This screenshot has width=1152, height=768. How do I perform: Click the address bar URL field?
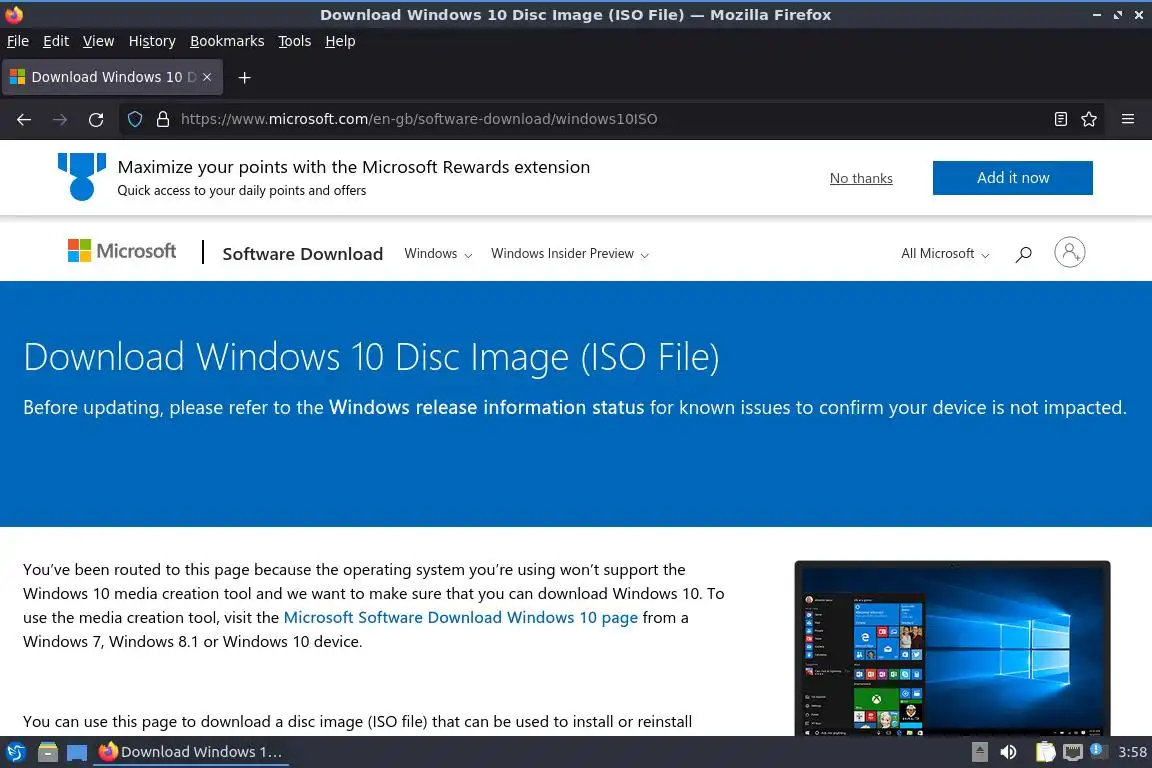coord(610,119)
